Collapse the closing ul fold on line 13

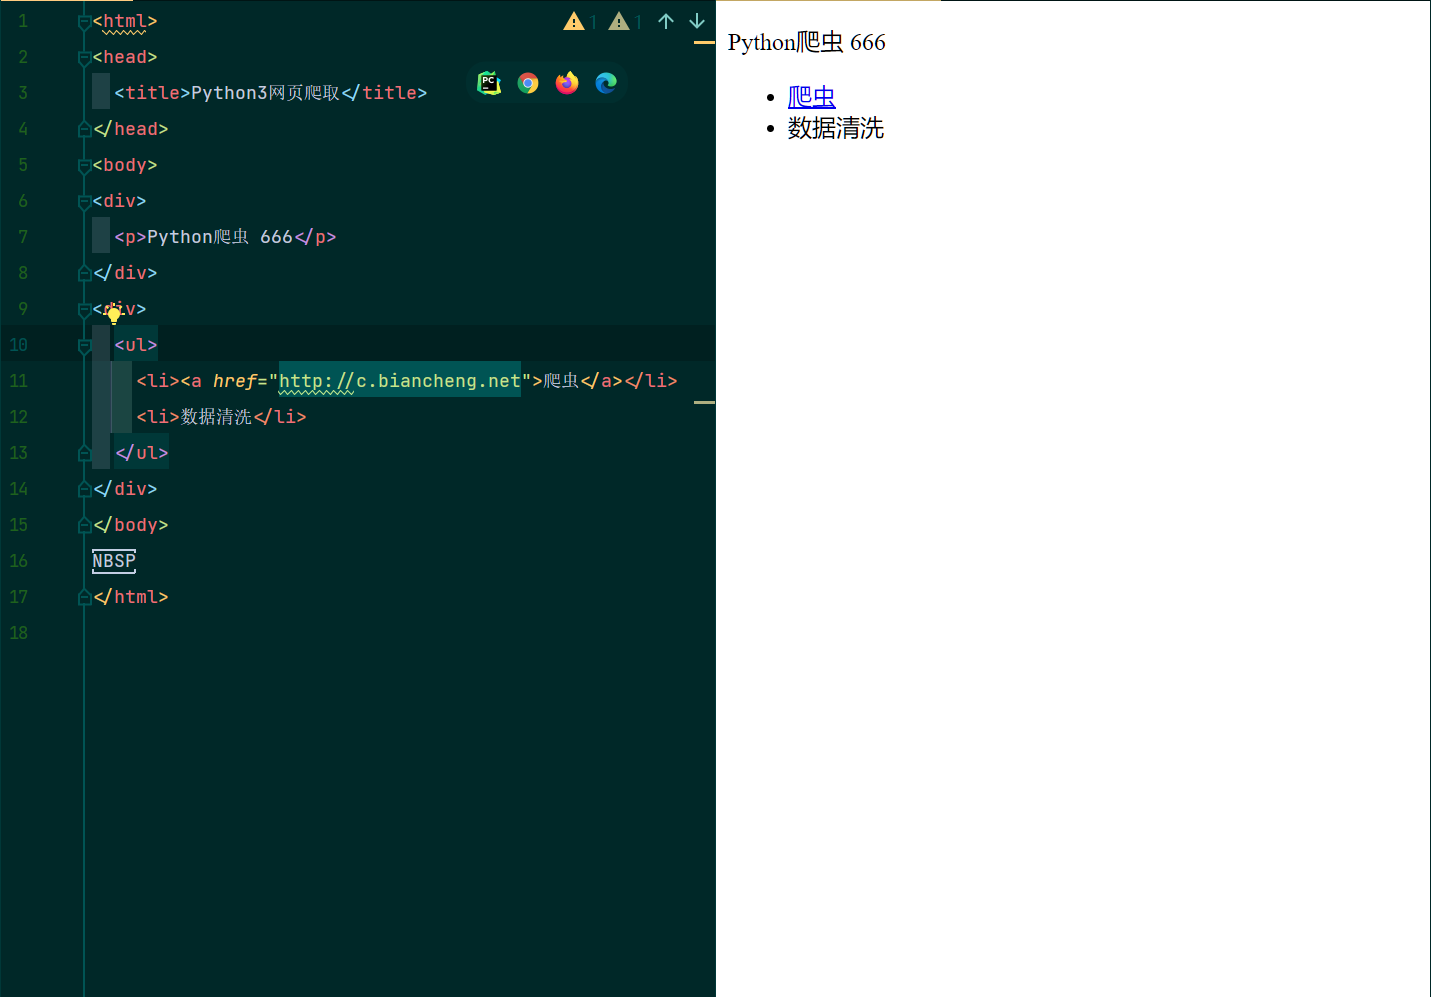tap(85, 453)
